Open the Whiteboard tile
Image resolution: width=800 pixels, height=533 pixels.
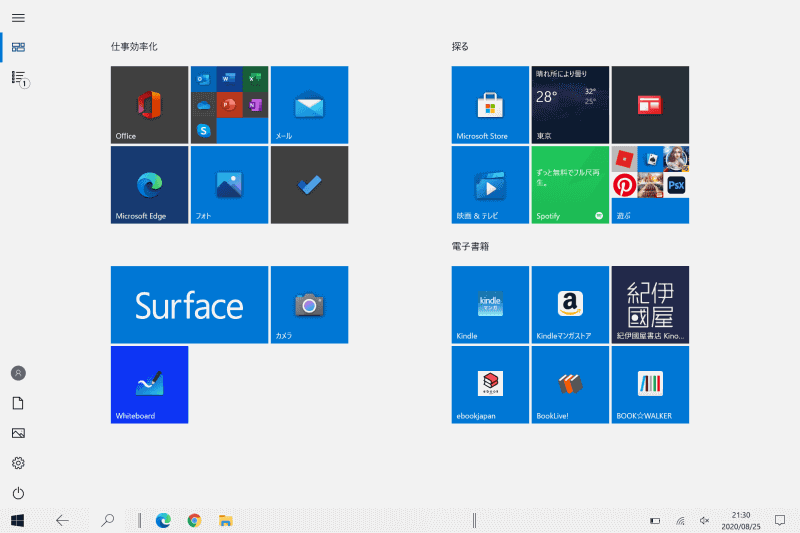[149, 385]
